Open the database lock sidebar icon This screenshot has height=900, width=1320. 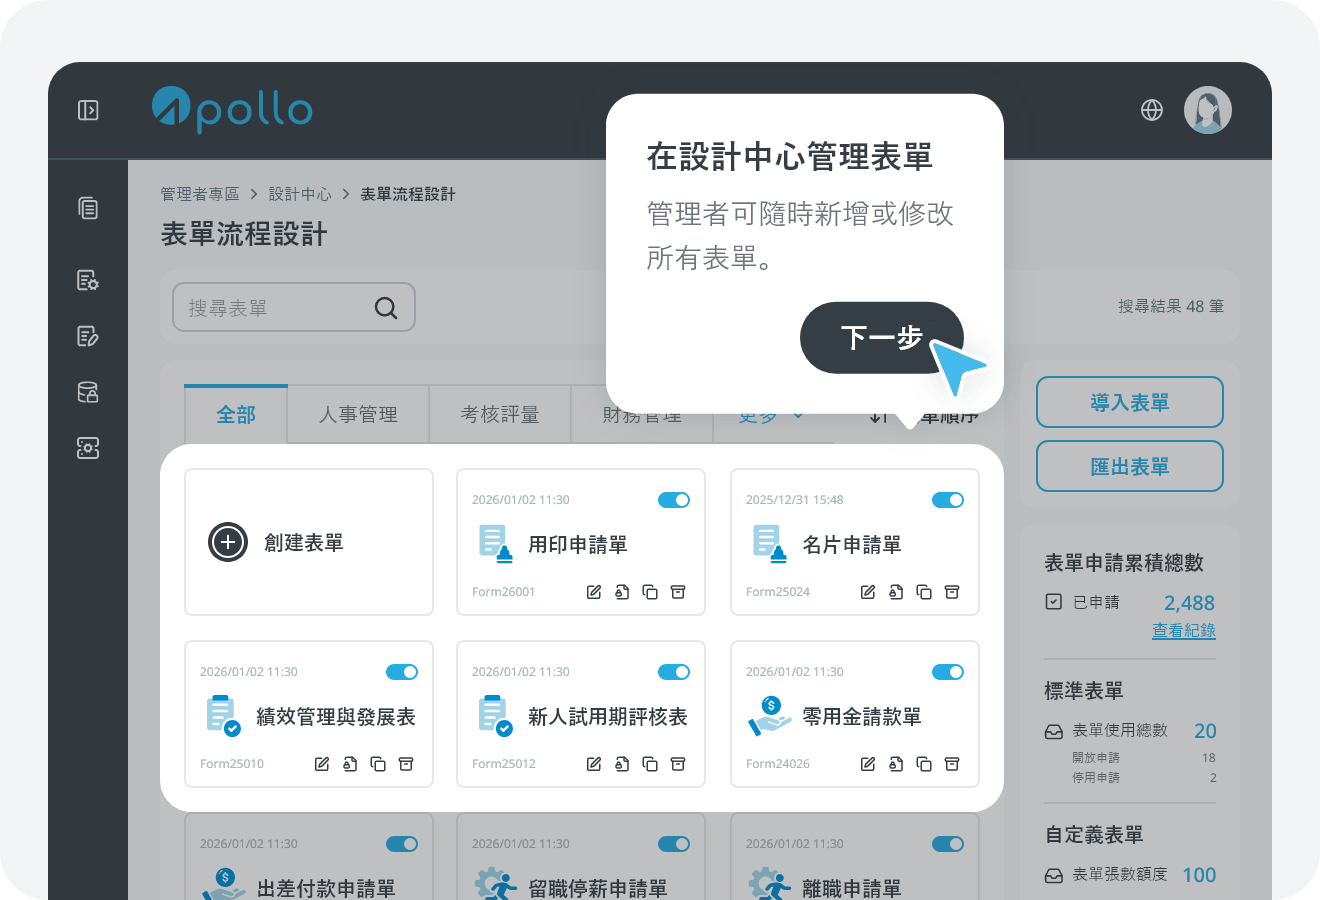click(88, 392)
